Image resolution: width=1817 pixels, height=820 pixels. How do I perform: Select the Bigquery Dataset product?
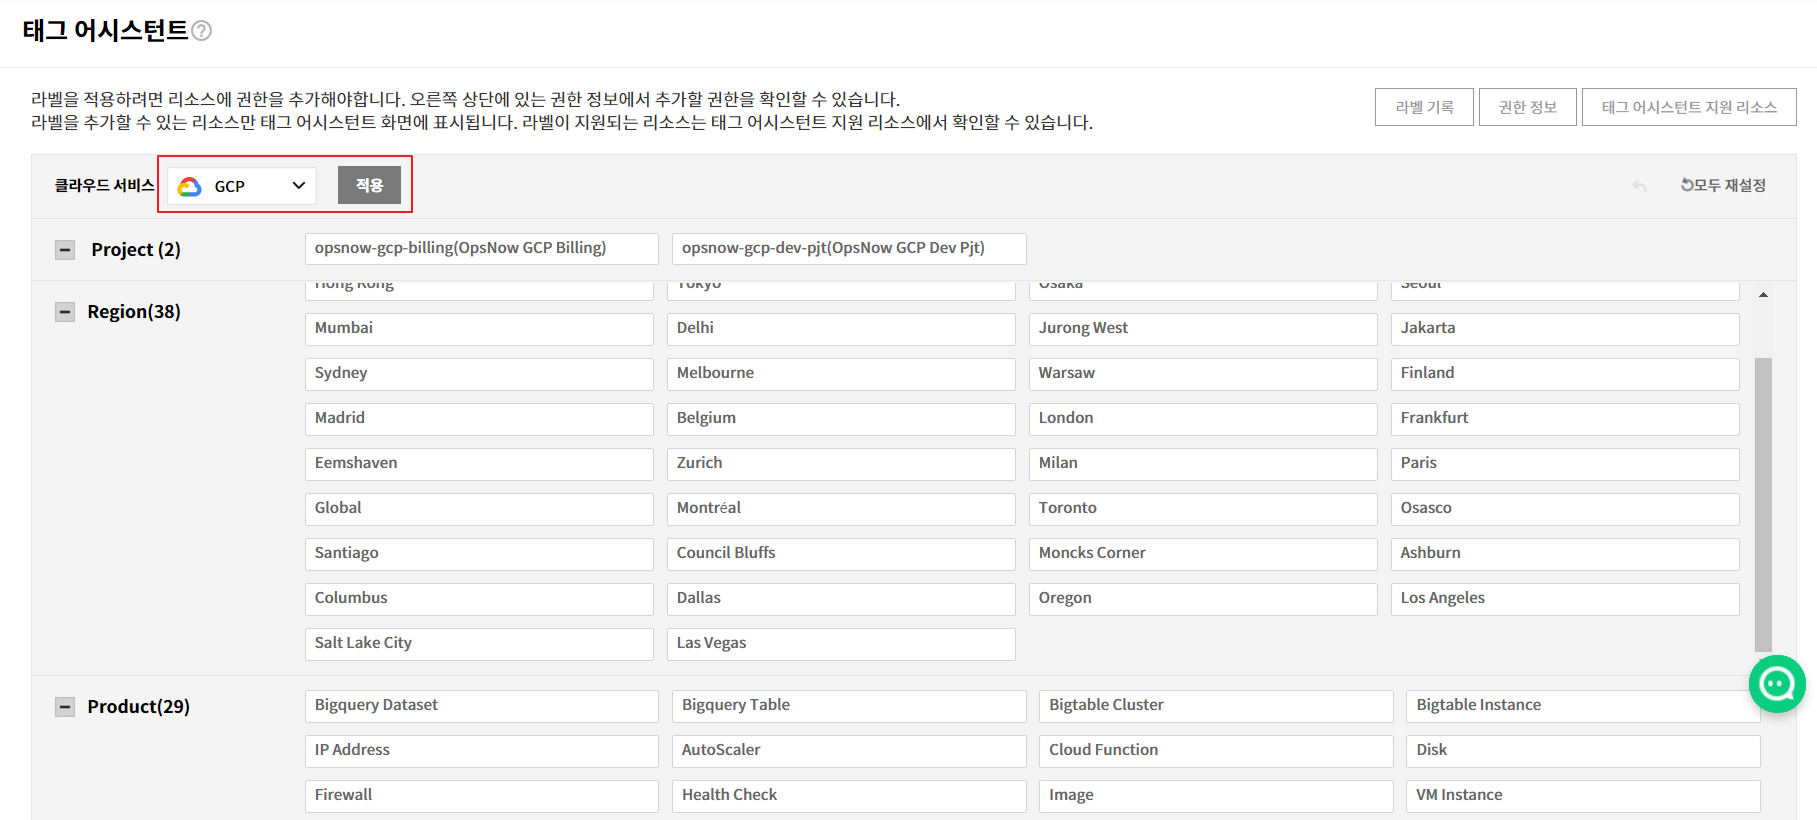481,706
